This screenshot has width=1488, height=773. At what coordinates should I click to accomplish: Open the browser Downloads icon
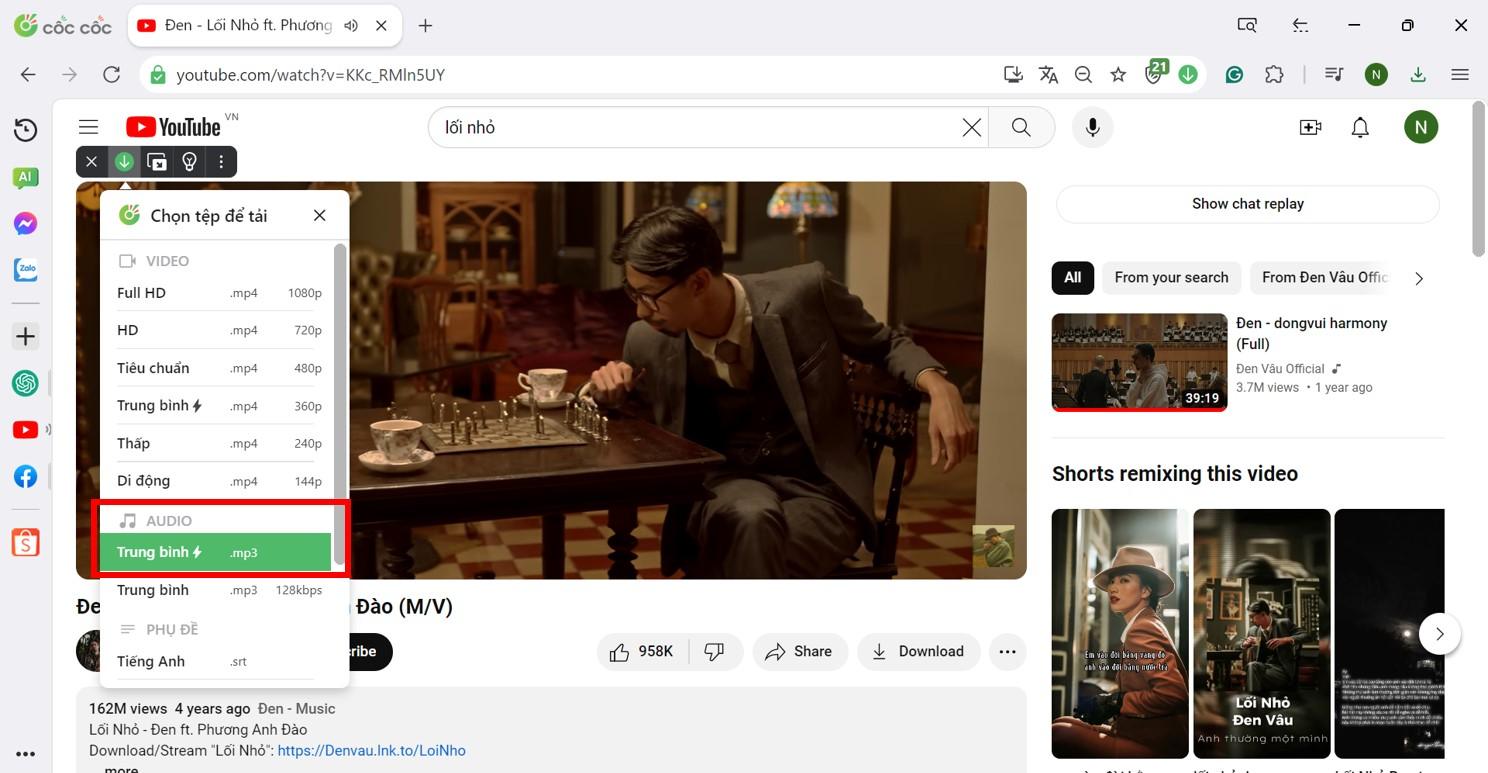(x=1418, y=75)
